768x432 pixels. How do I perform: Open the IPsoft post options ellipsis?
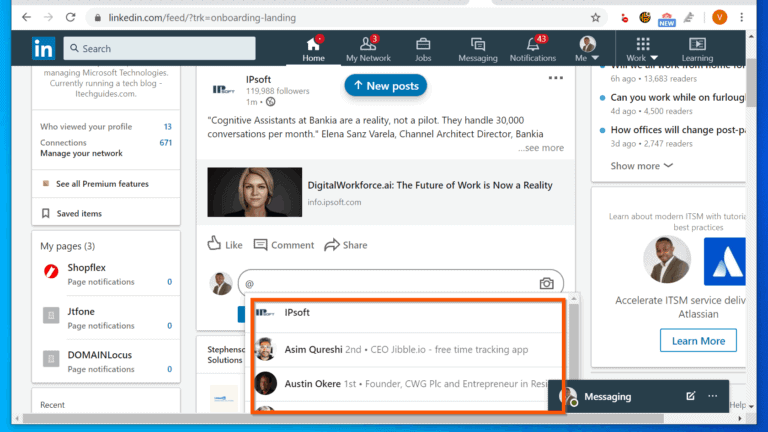pos(555,78)
